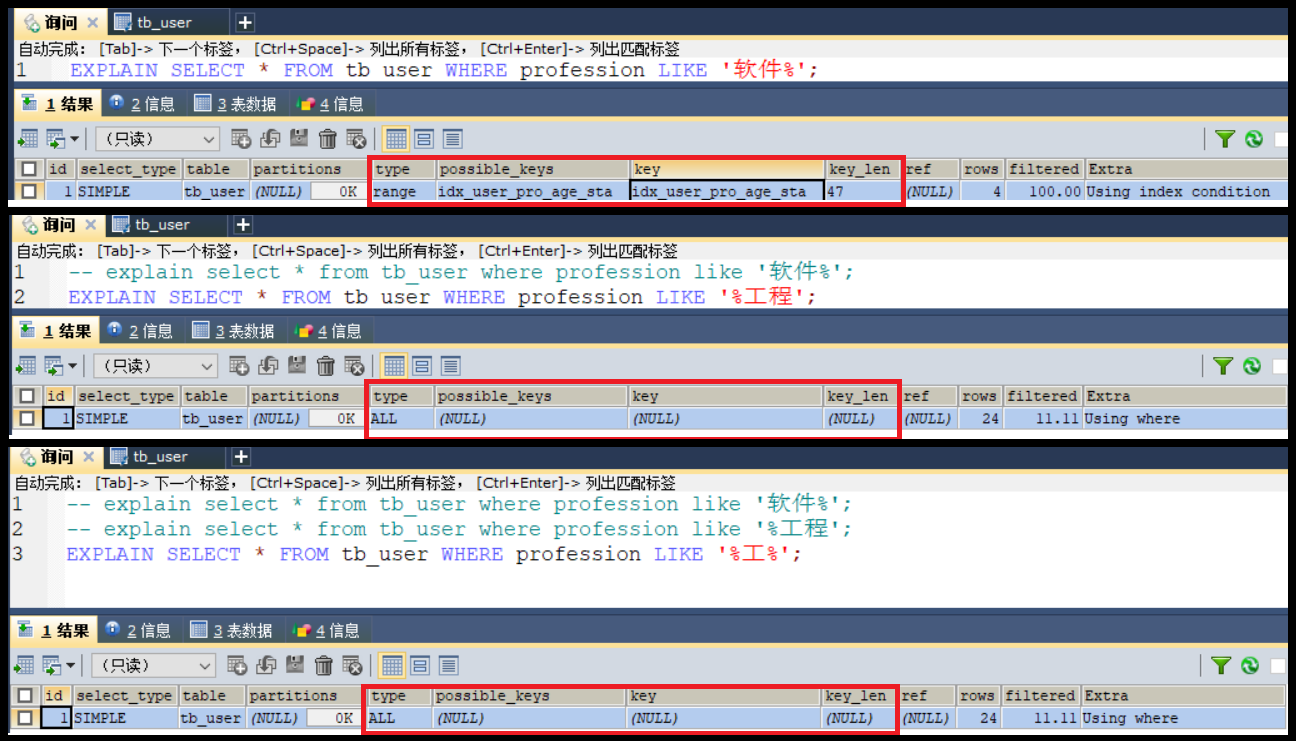Viewport: 1297px width, 741px height.
Task: Tick the row checkbox in middle panel result
Action: coord(27,418)
